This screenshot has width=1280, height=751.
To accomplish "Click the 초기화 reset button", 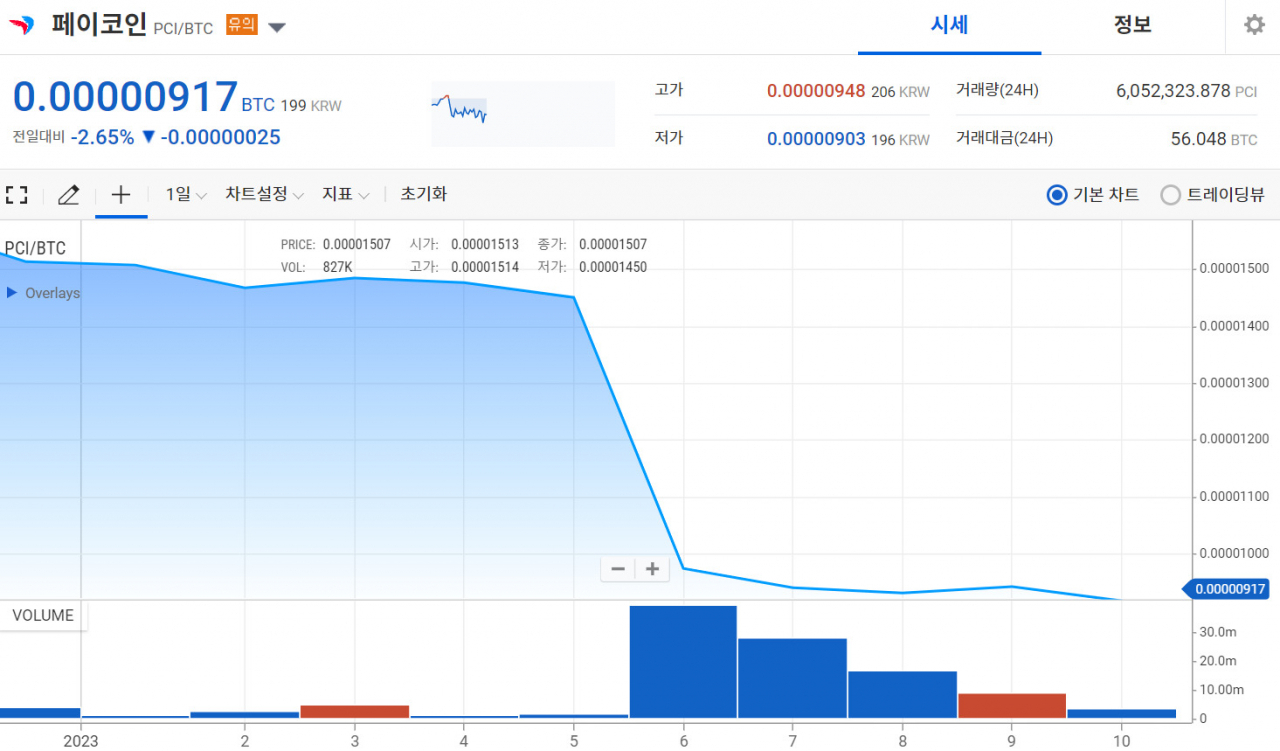I will (423, 195).
